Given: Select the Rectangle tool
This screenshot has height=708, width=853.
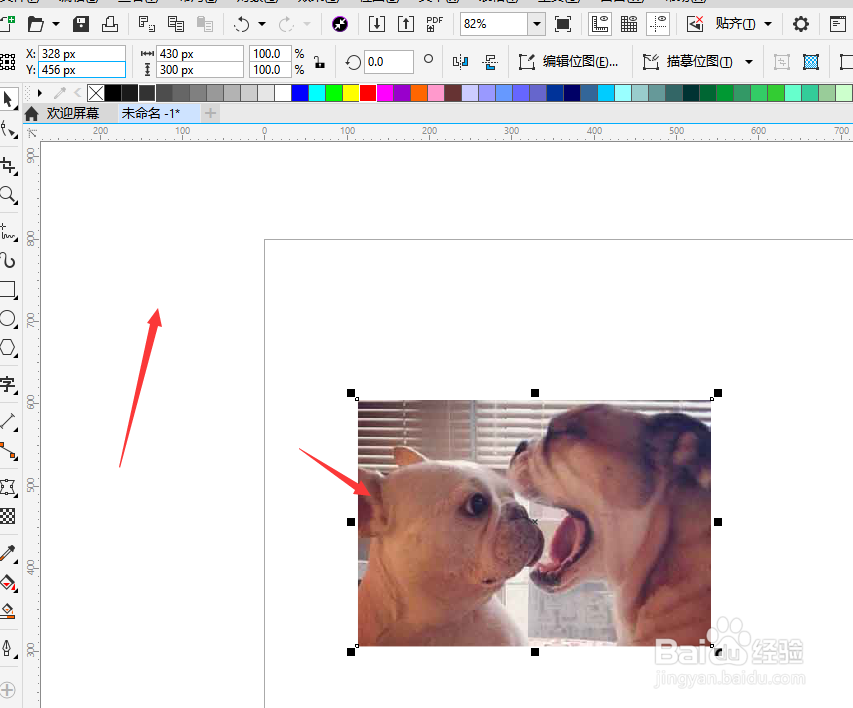Looking at the screenshot, I should (8, 290).
